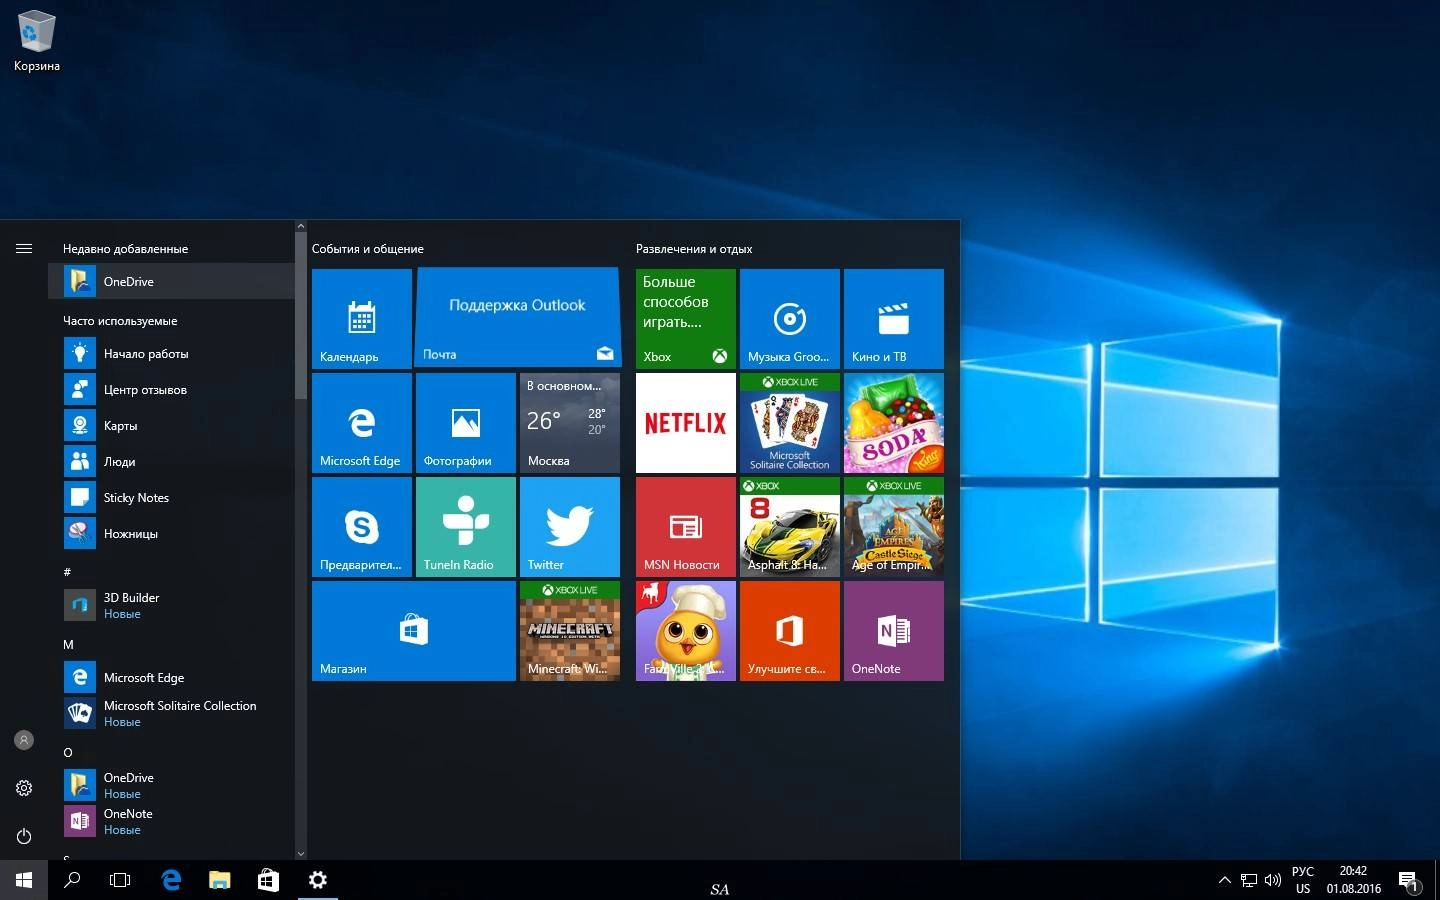Launch Edge from the taskbar

(x=172, y=880)
